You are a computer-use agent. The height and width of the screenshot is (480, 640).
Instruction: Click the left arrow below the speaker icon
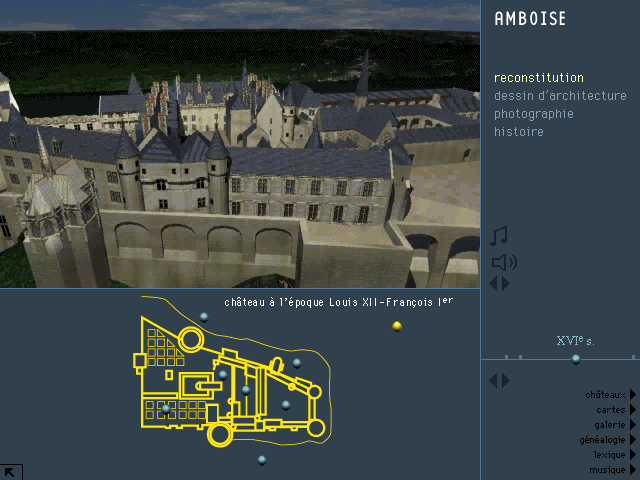(x=493, y=284)
